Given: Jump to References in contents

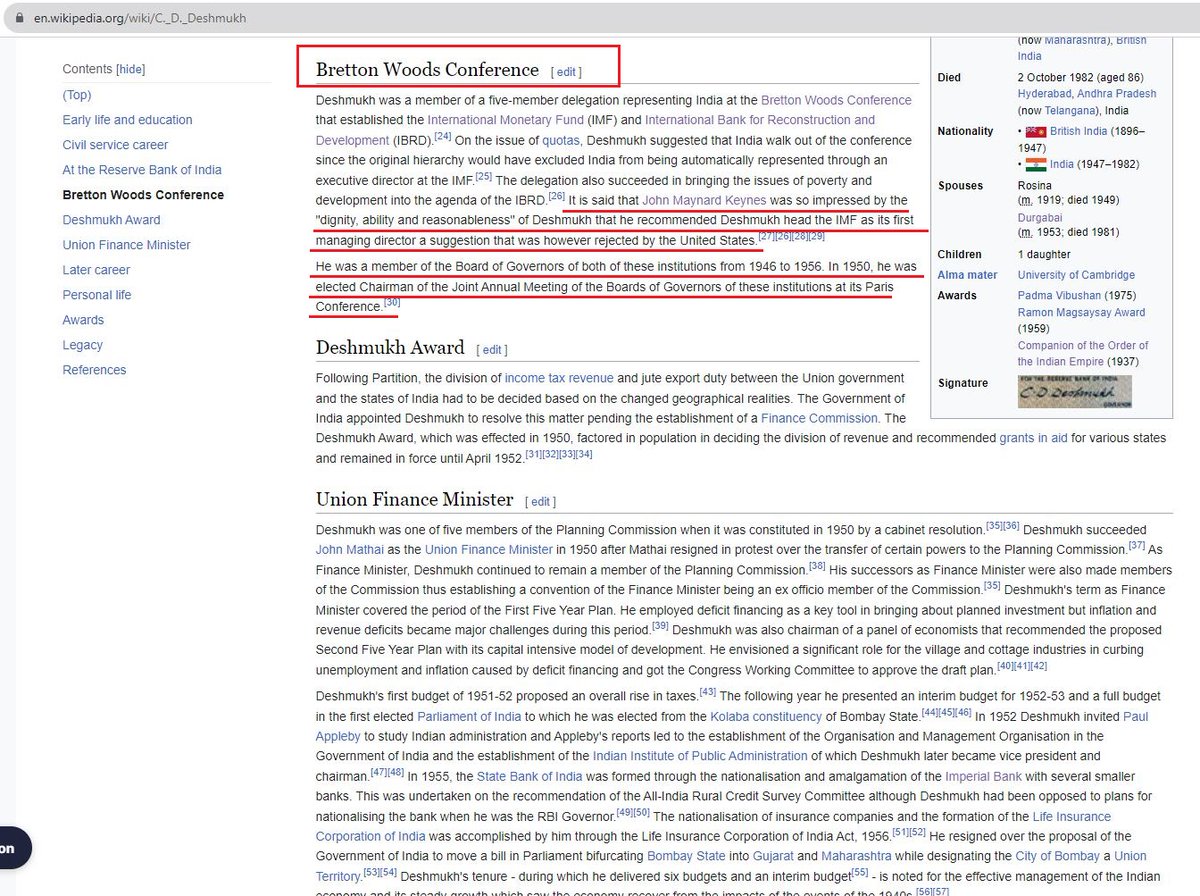Looking at the screenshot, I should coord(94,370).
